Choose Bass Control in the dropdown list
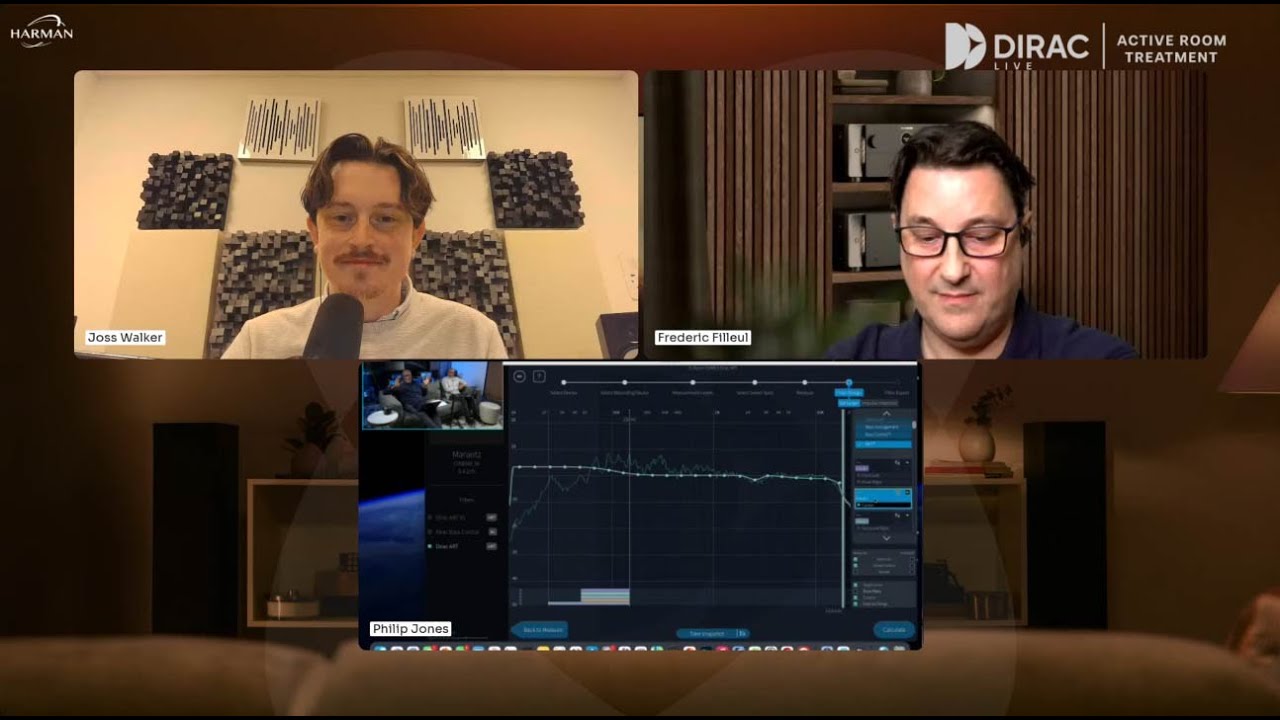Viewport: 1280px width, 720px height. 882,434
